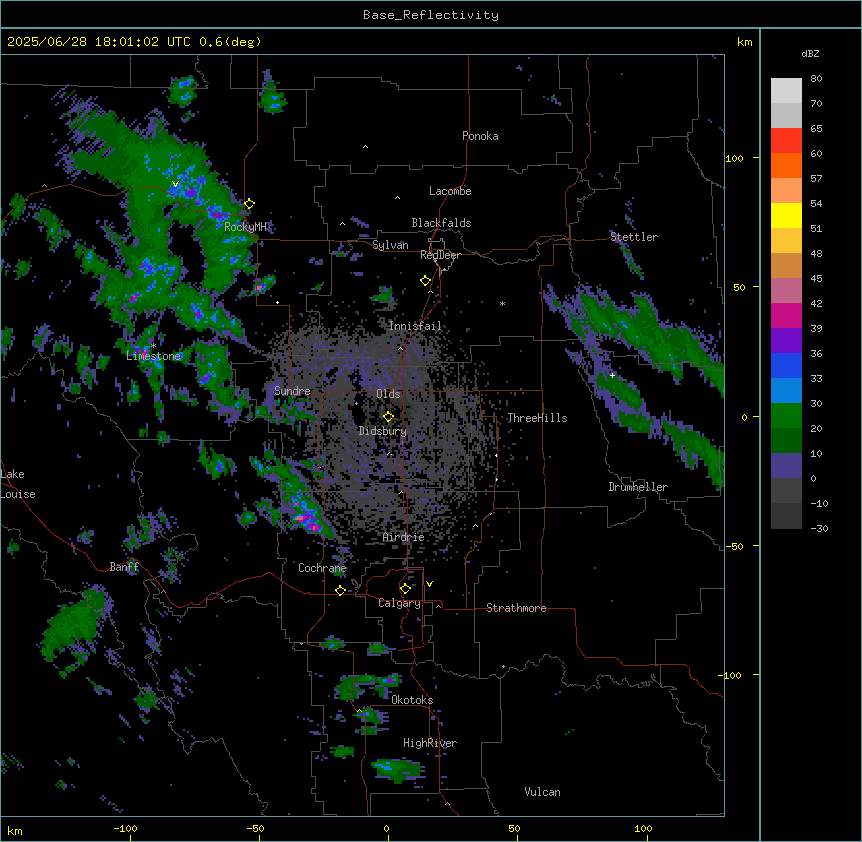The image size is (862, 842).
Task: Click the Lake Louise label at the map's left edge
Action: 18,484
